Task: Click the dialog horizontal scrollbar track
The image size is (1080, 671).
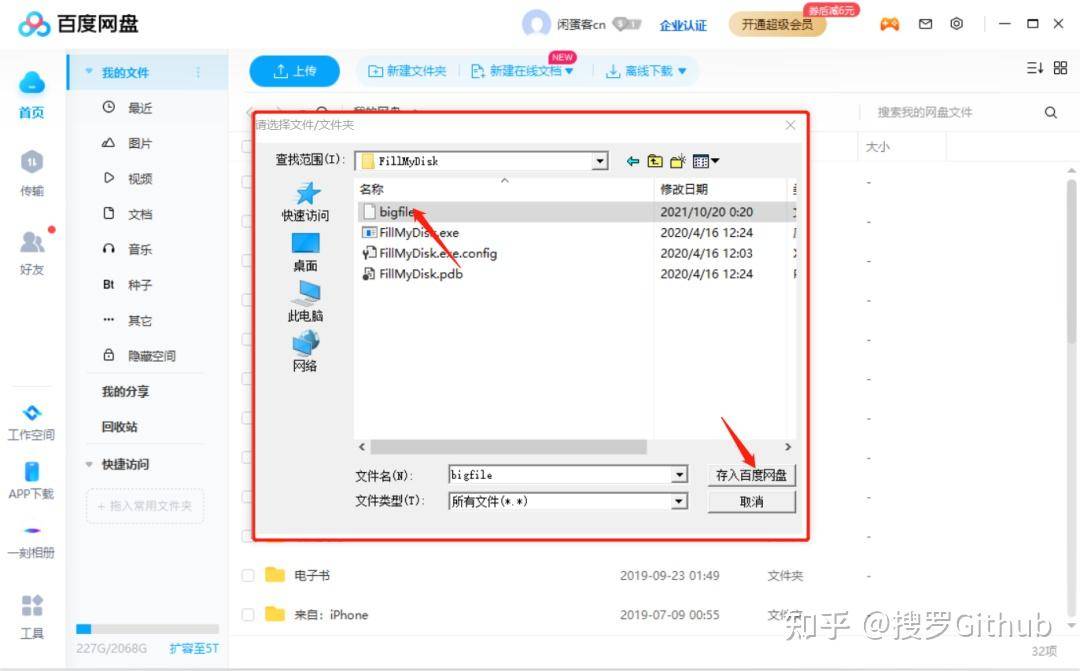Action: (x=574, y=447)
